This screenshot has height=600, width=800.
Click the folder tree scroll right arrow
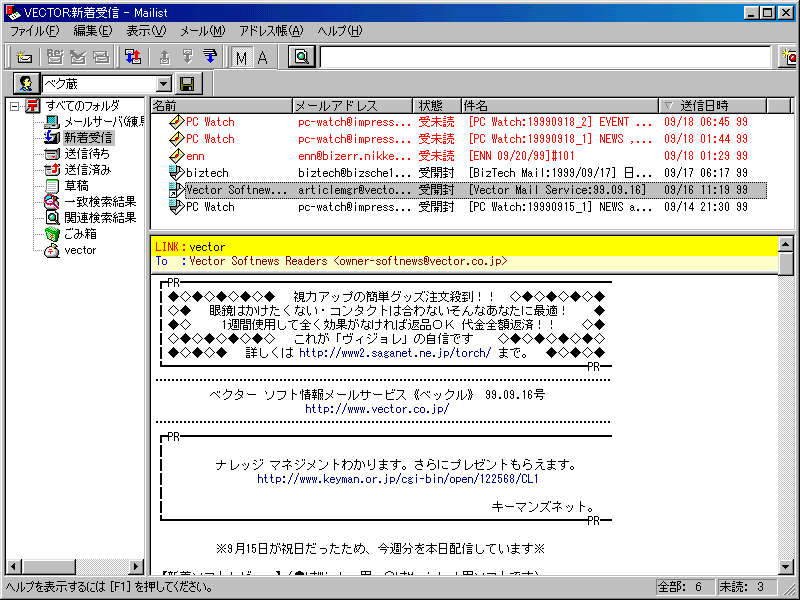point(136,566)
